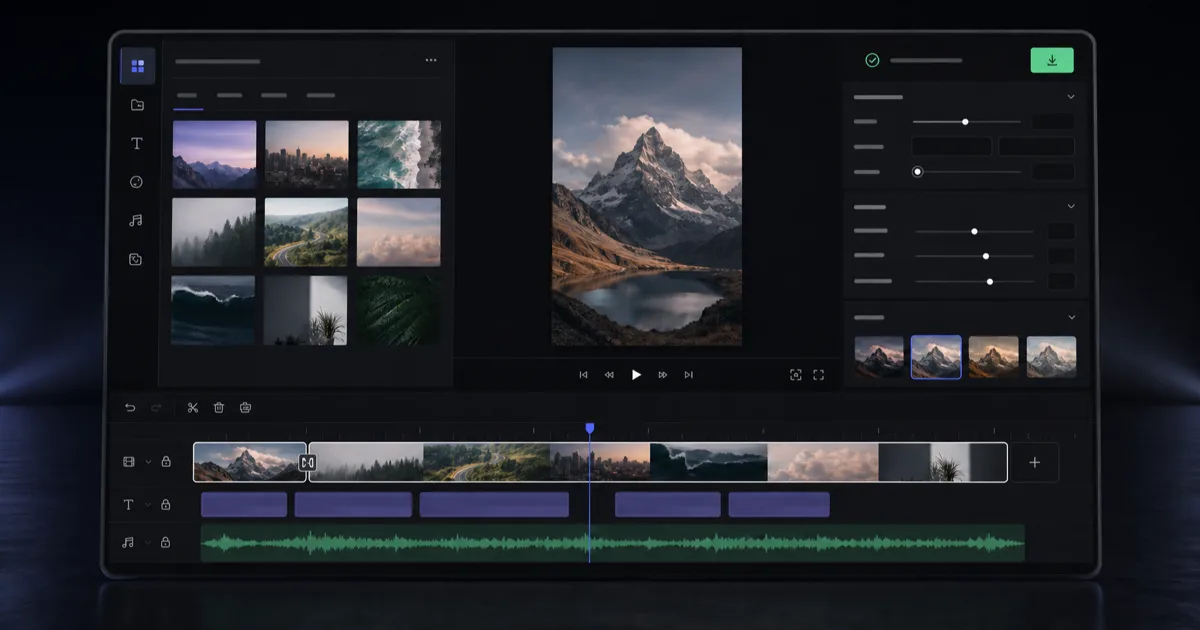
Task: Toggle the lock on the video track
Action: [166, 462]
